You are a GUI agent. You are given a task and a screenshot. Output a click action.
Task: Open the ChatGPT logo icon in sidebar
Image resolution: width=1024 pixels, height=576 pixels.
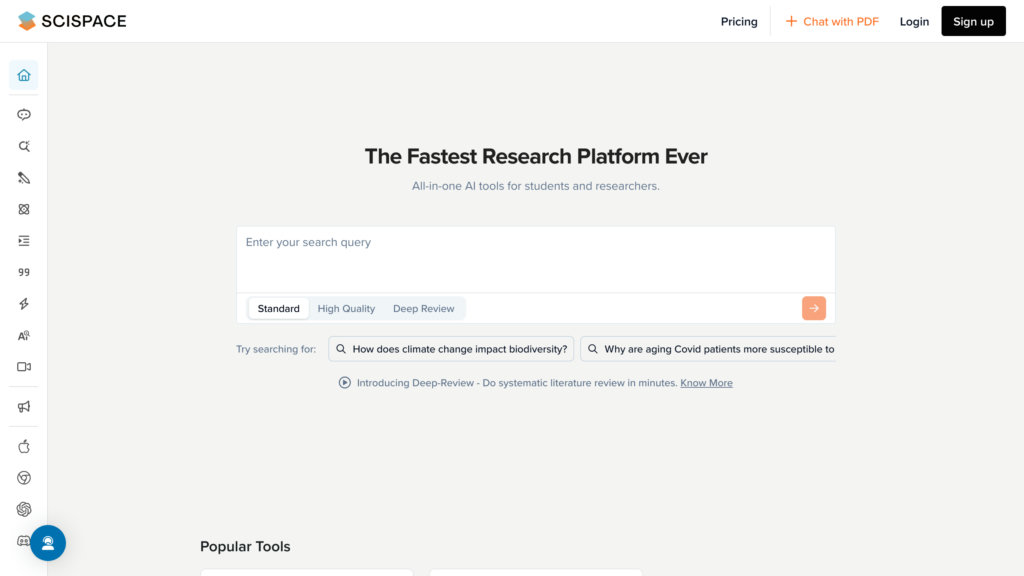24,509
